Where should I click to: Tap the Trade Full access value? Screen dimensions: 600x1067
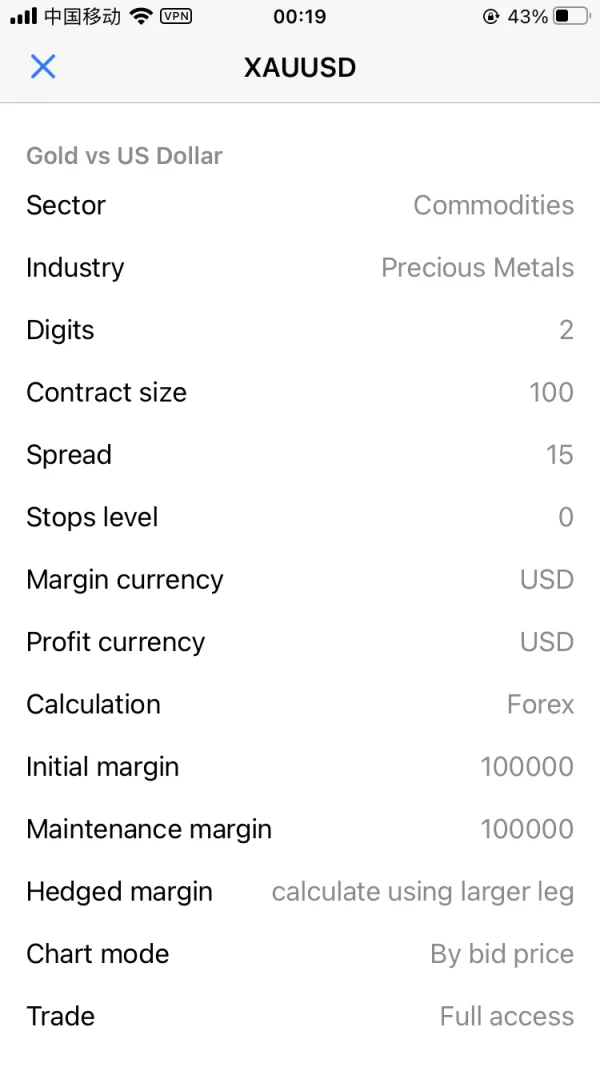506,1016
